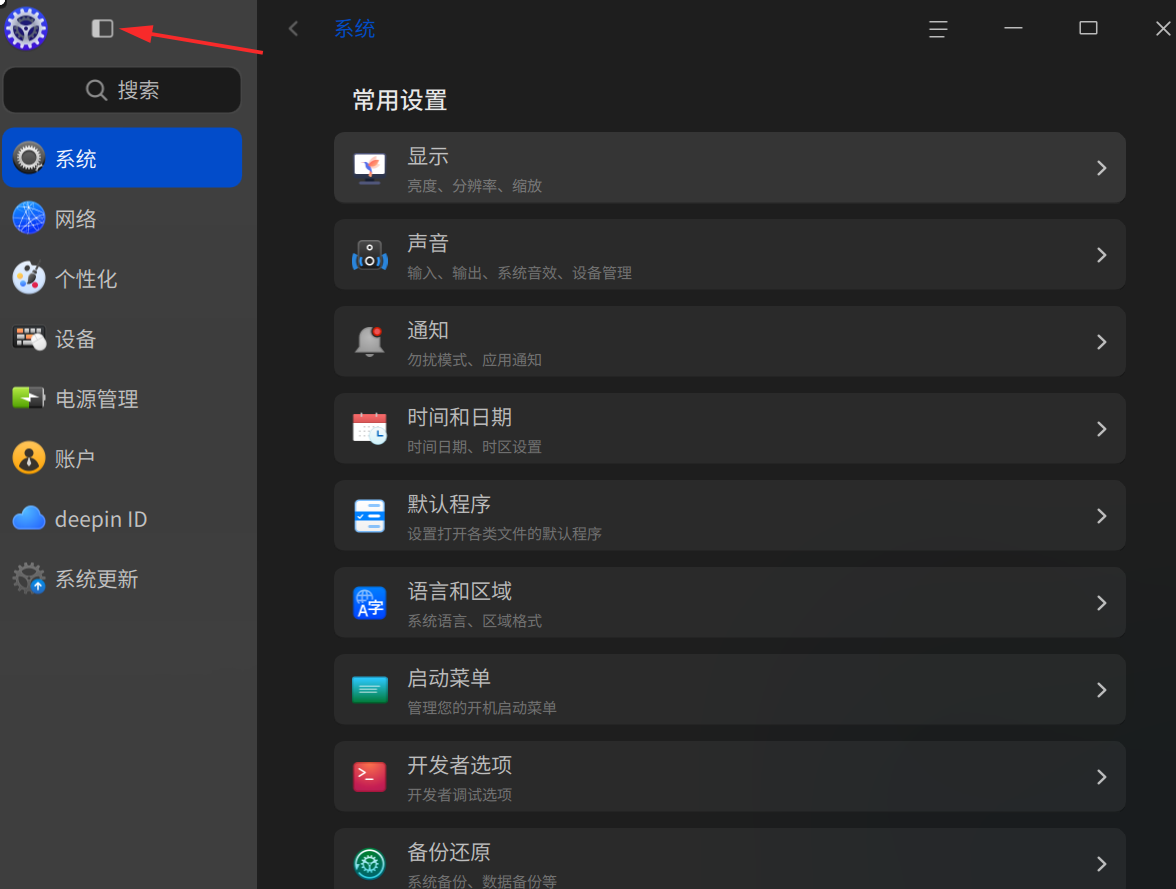Click the 启动菜单 green icon

370,689
